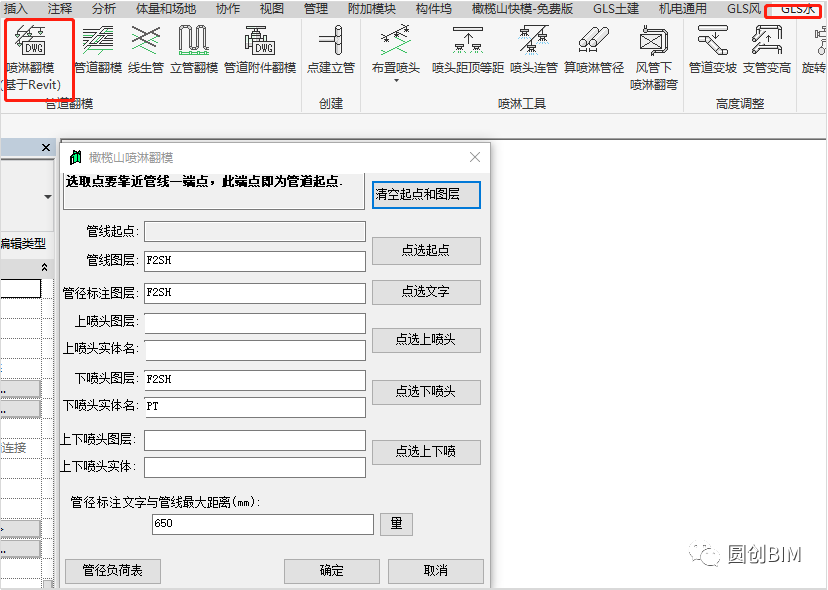
Task: Open the 橄榄山快模-免费版 tab
Action: pyautogui.click(x=522, y=8)
